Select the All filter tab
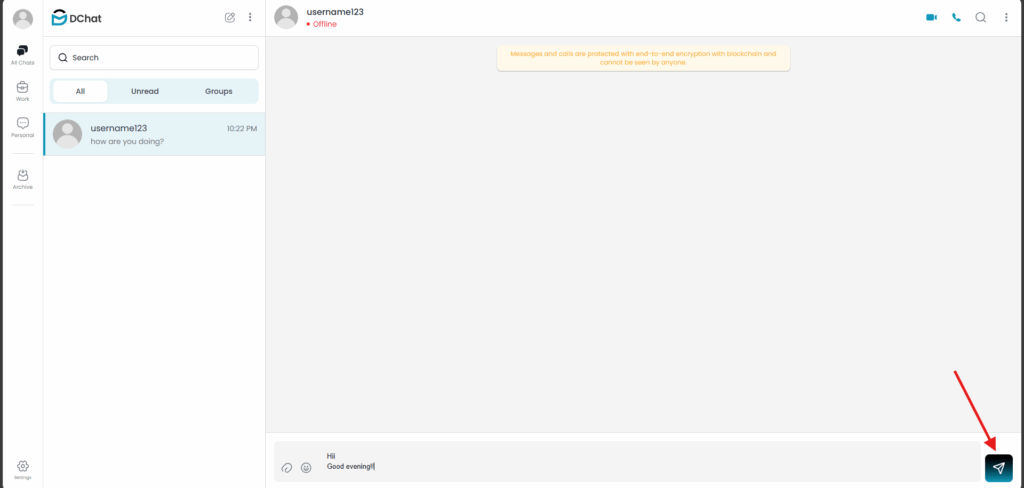This screenshot has height=488, width=1024. coord(80,91)
